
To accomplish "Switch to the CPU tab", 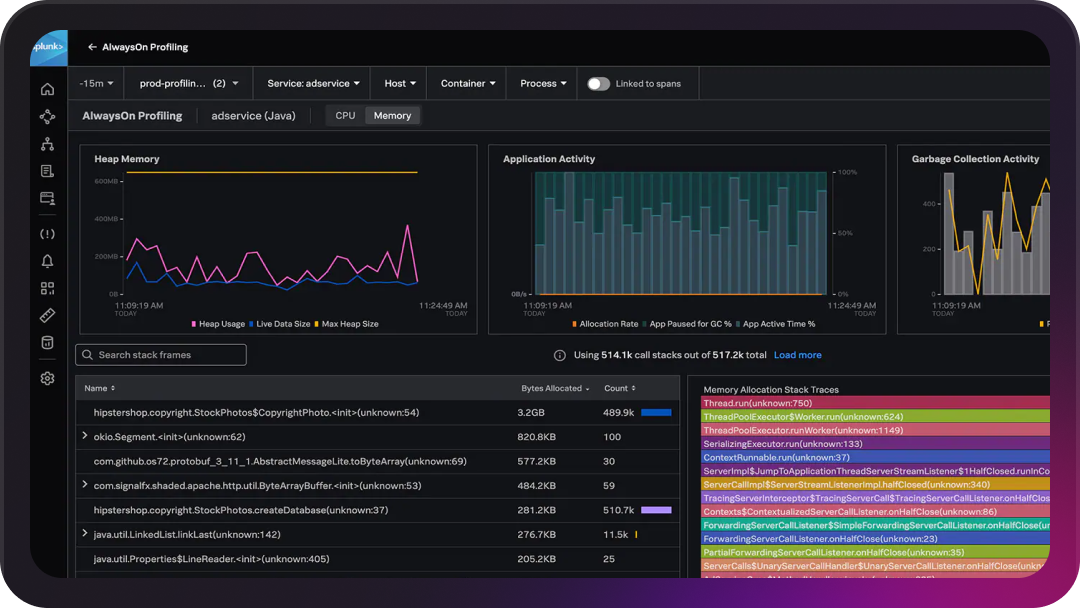I will pos(344,115).
